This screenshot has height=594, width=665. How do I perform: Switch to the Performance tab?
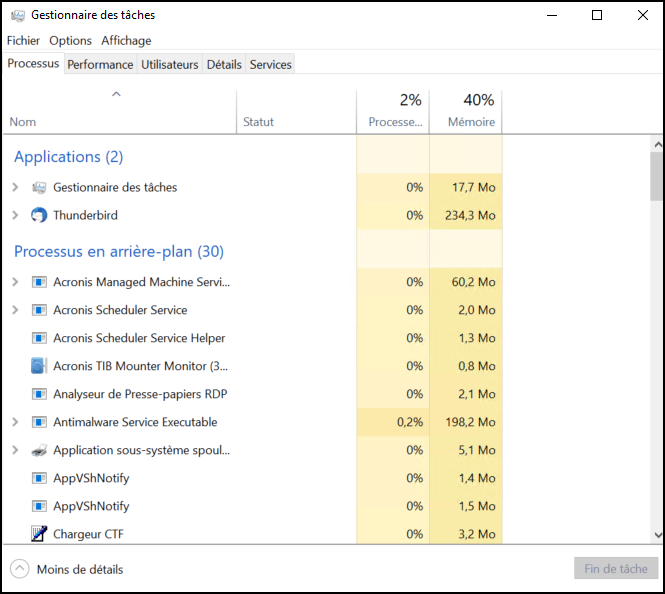click(x=101, y=64)
